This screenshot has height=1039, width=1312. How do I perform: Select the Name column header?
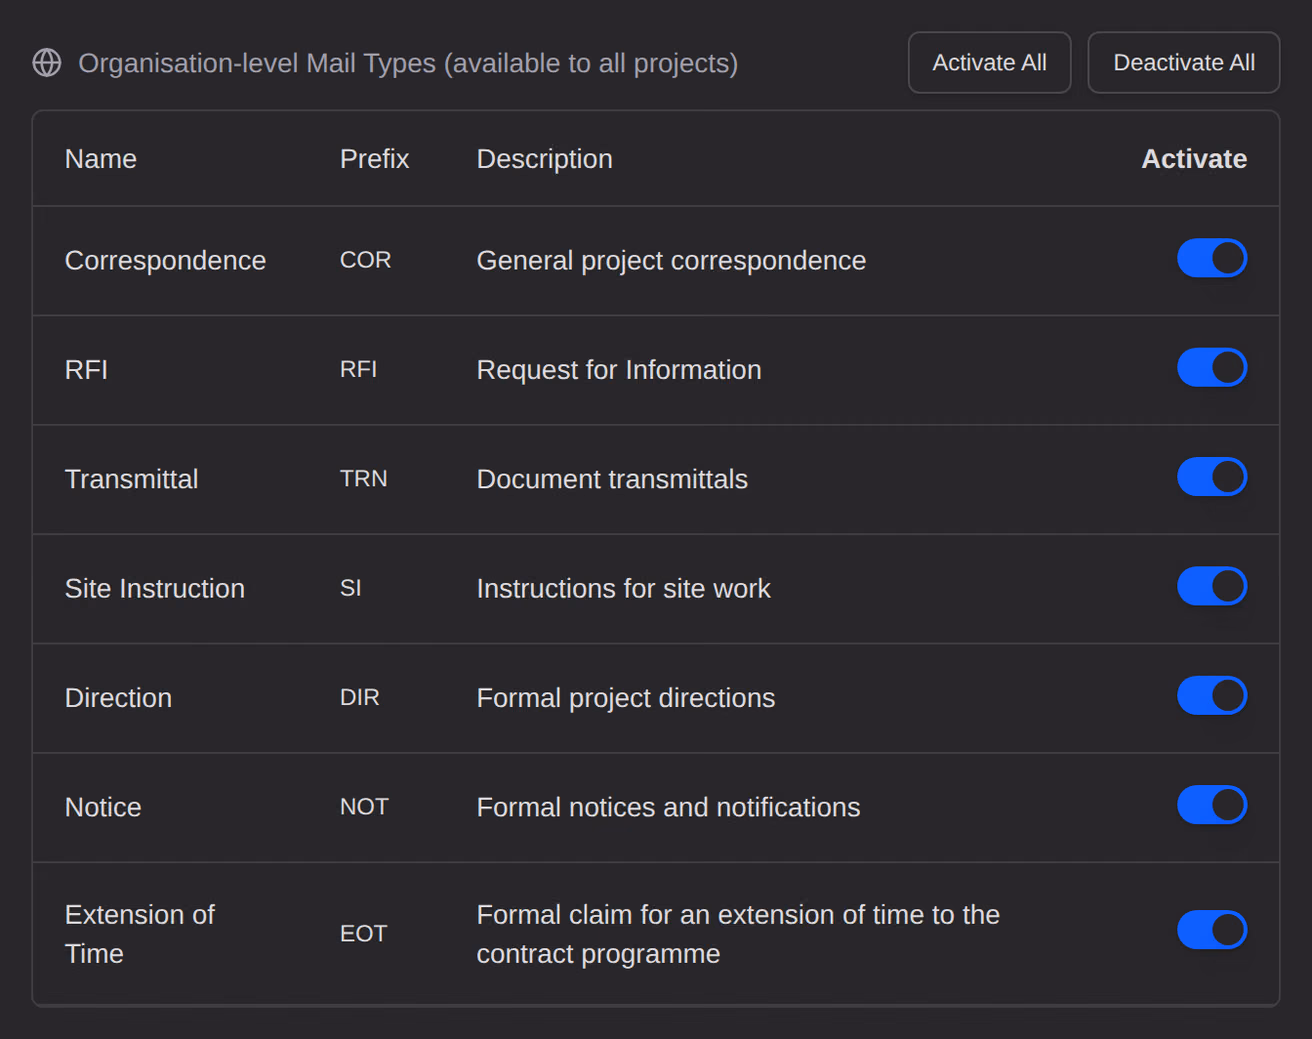101,159
